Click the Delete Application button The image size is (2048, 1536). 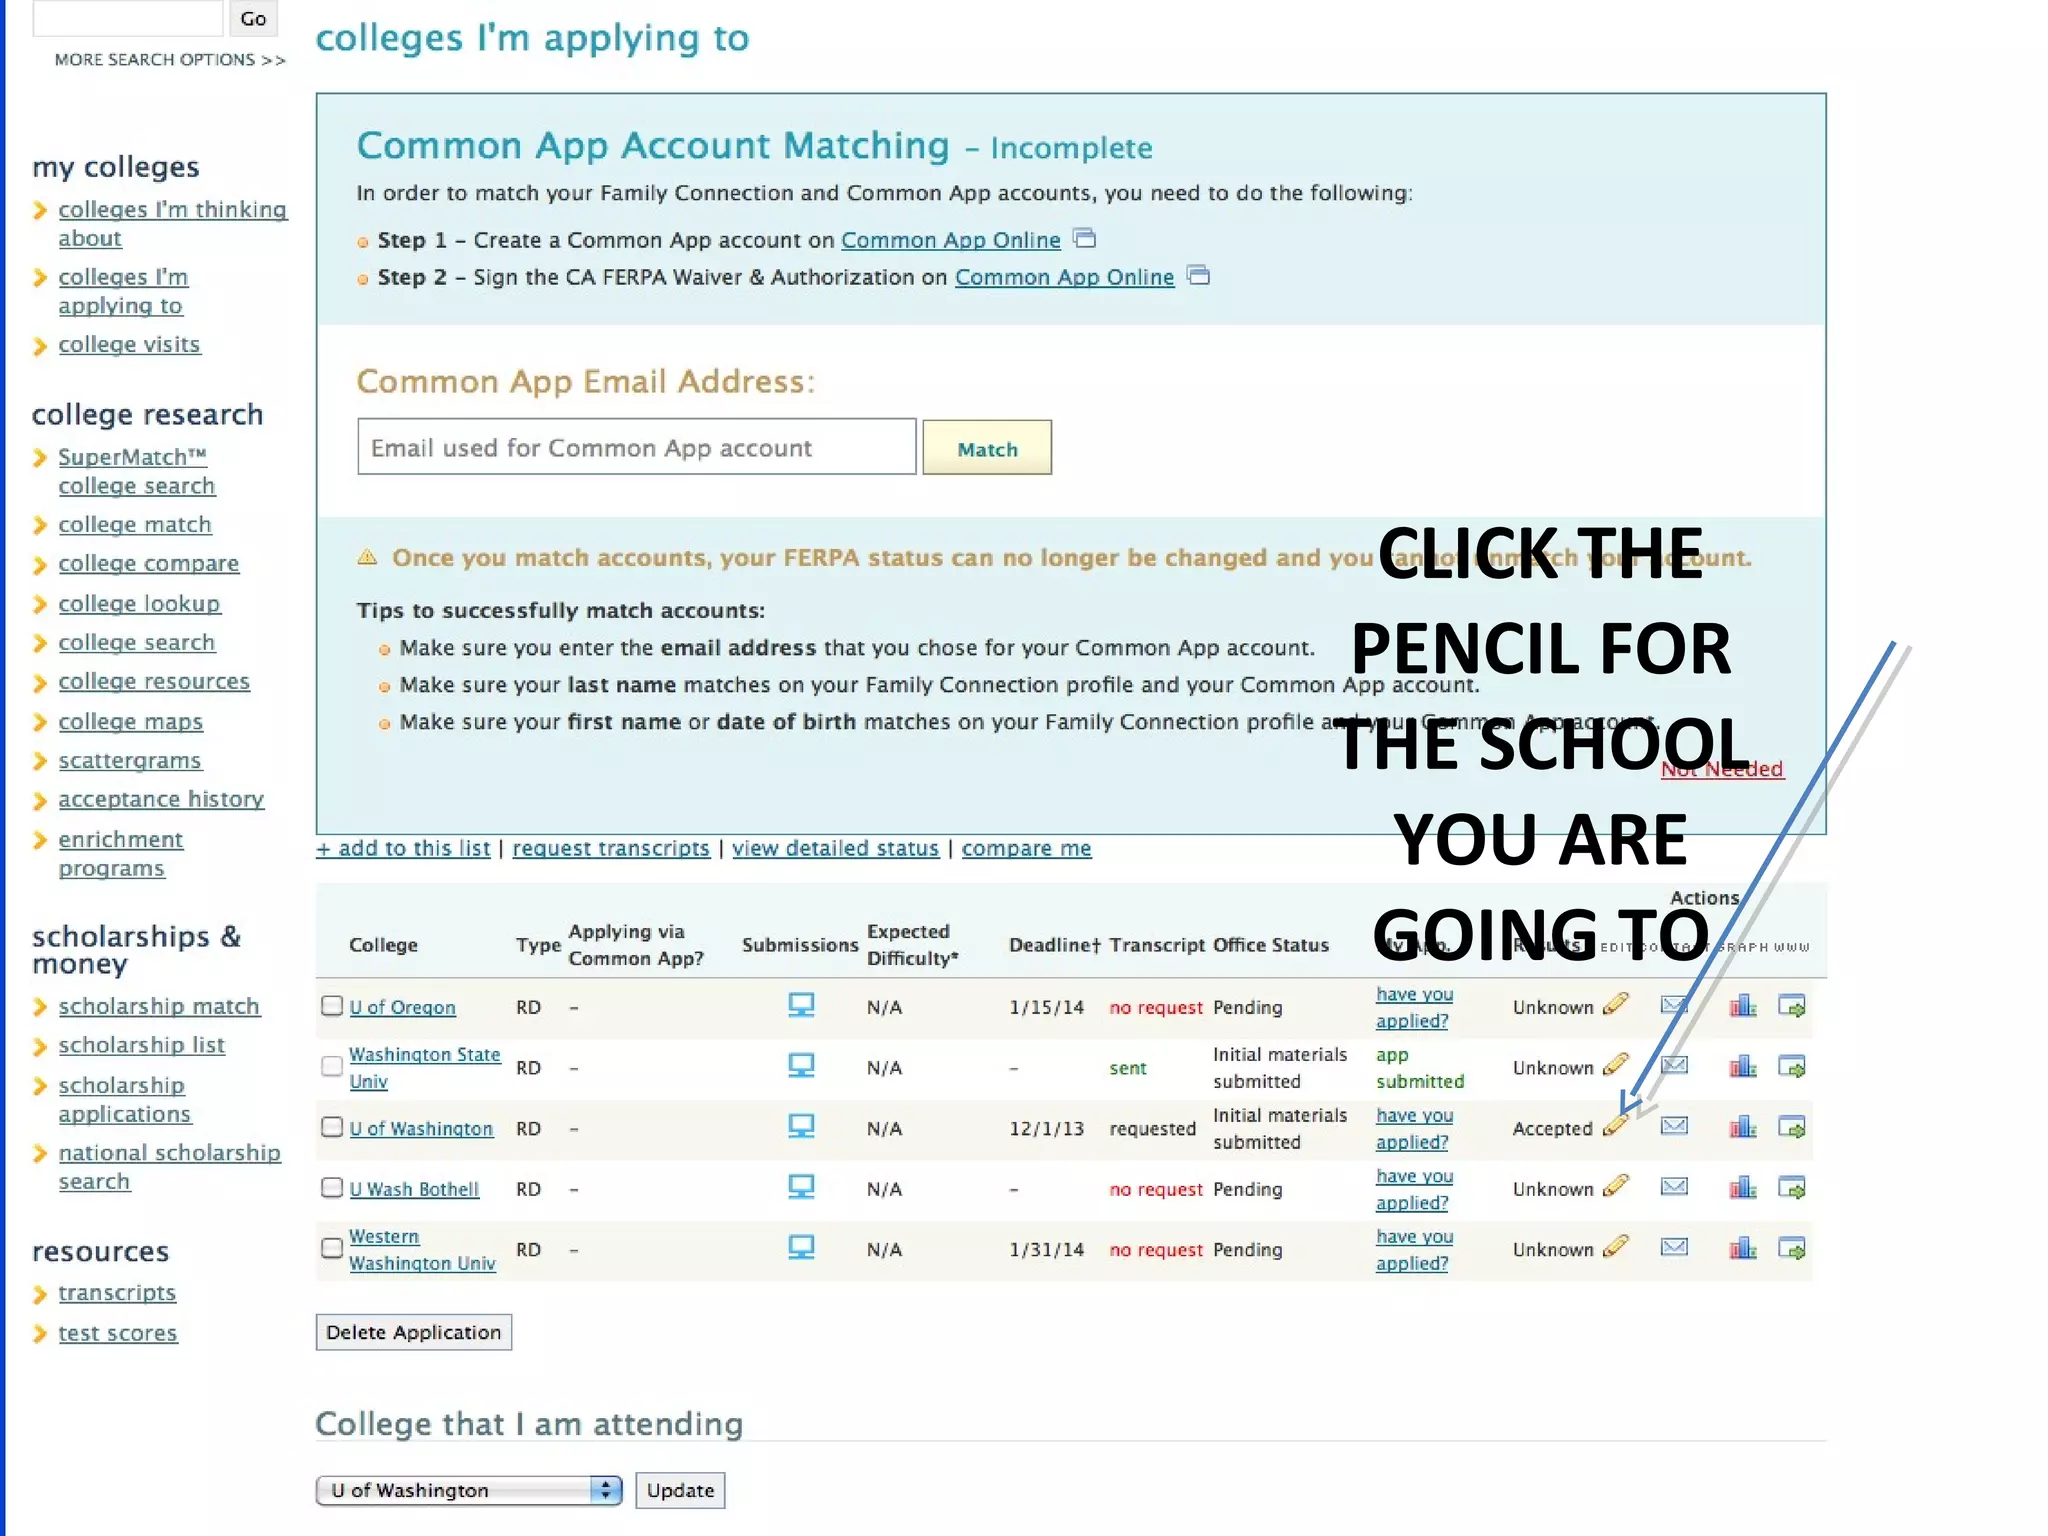(413, 1332)
